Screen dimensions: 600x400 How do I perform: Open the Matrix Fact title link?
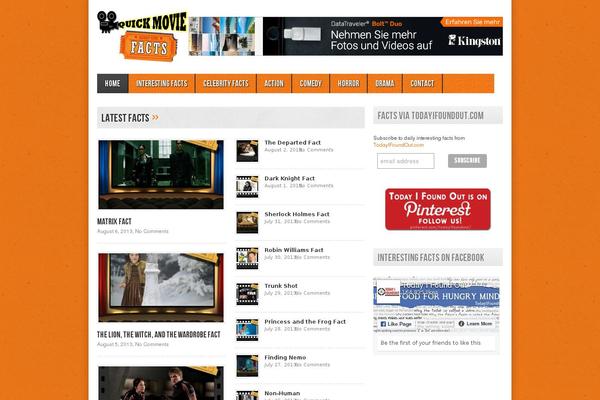(114, 221)
